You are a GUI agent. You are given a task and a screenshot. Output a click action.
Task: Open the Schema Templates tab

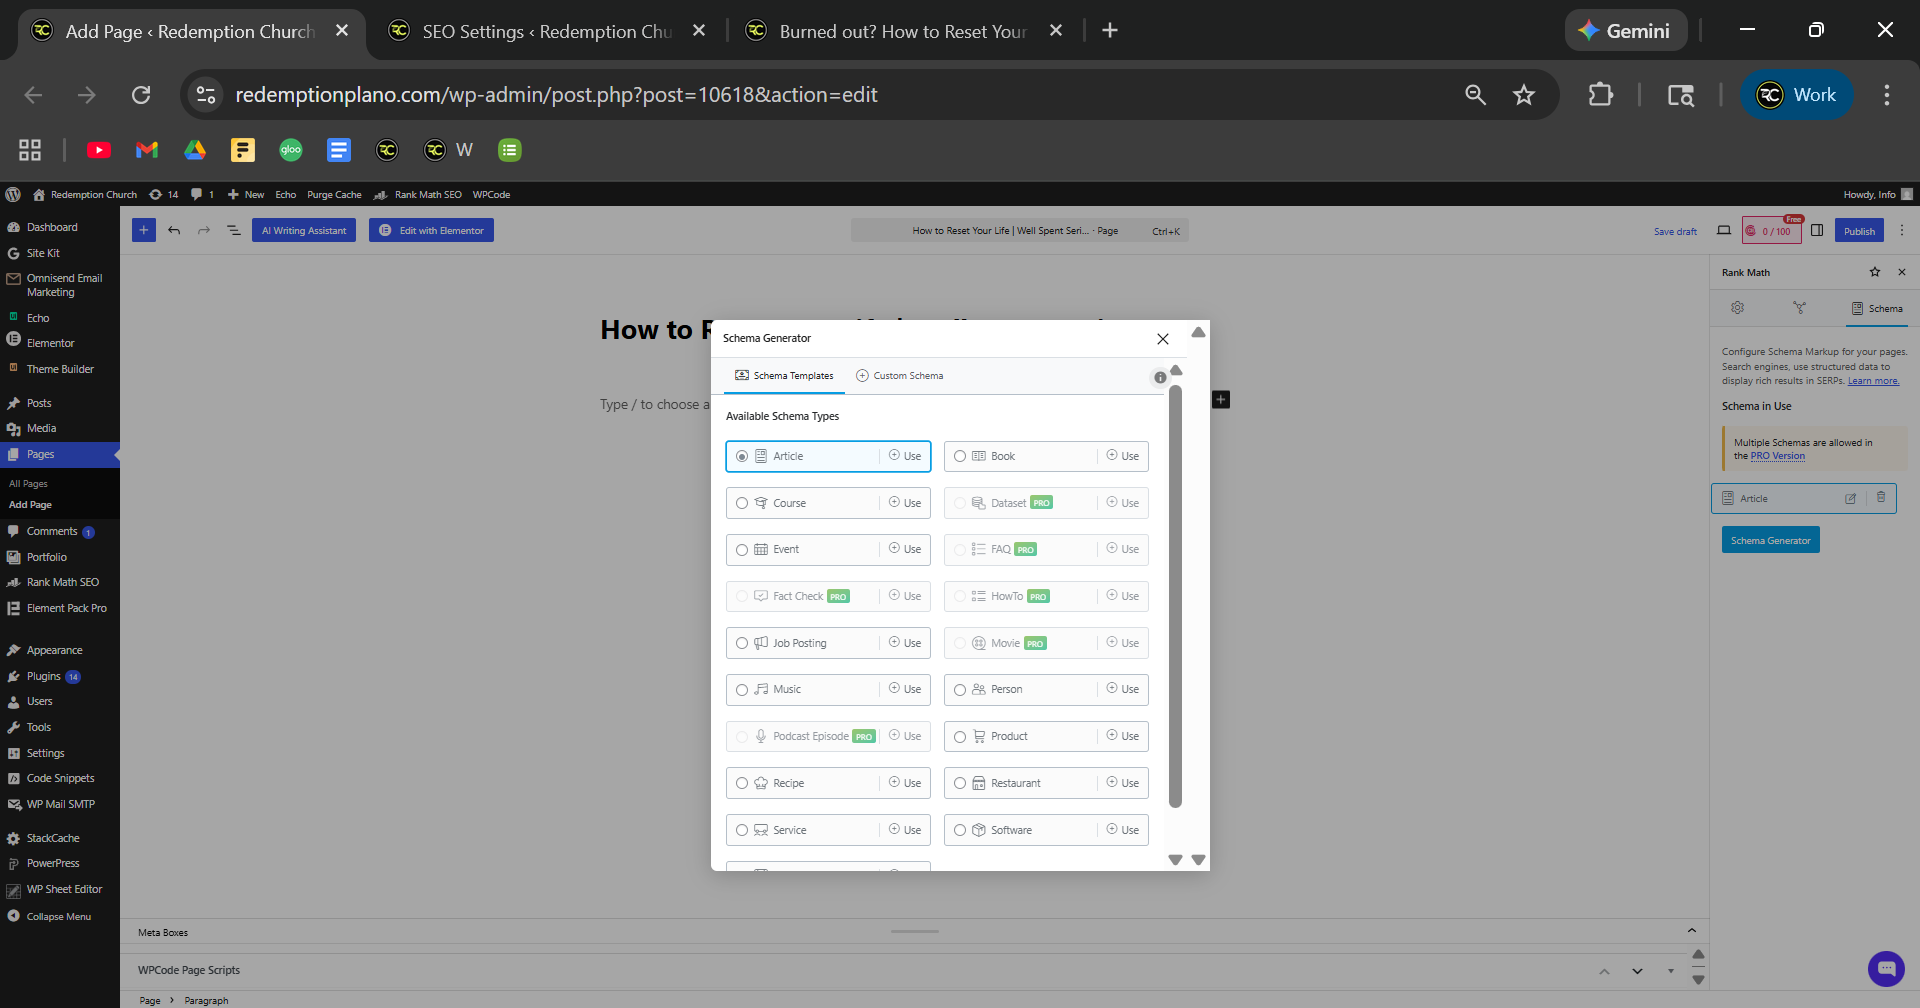784,376
